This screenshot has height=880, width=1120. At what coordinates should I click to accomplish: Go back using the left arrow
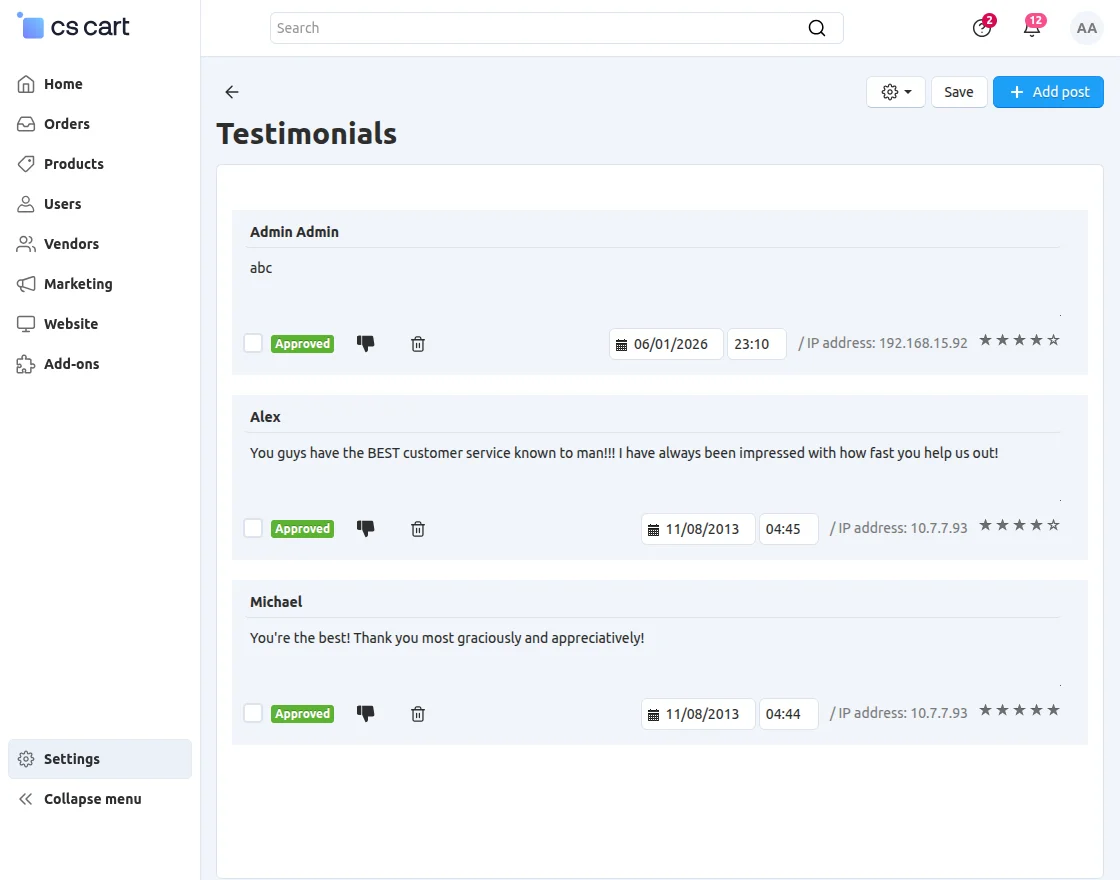(231, 91)
